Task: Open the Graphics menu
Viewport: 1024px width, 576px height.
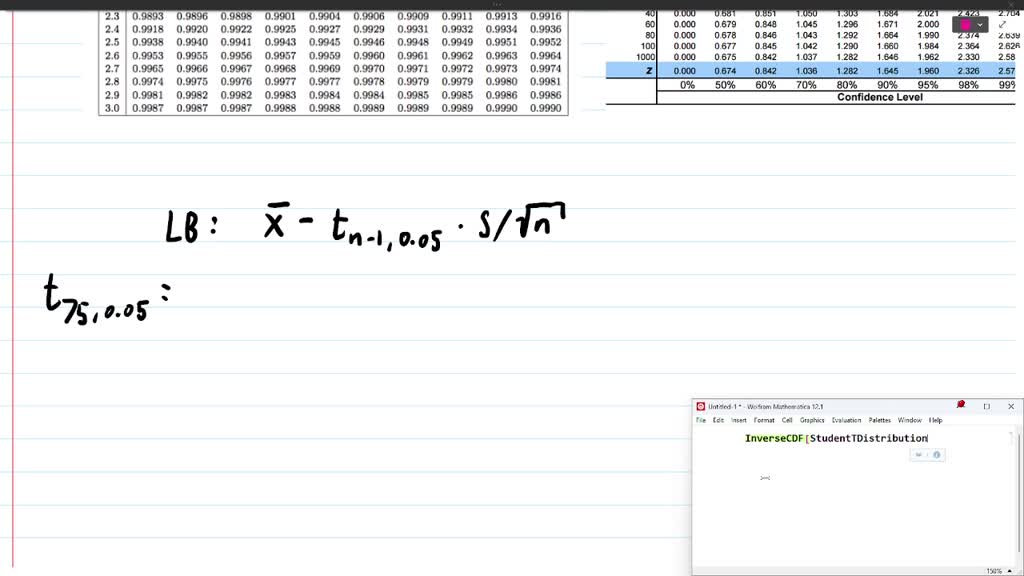Action: coord(812,419)
